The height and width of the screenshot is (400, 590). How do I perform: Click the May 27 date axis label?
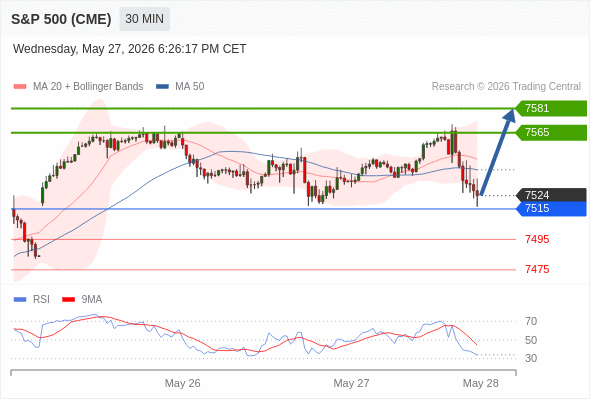point(351,383)
